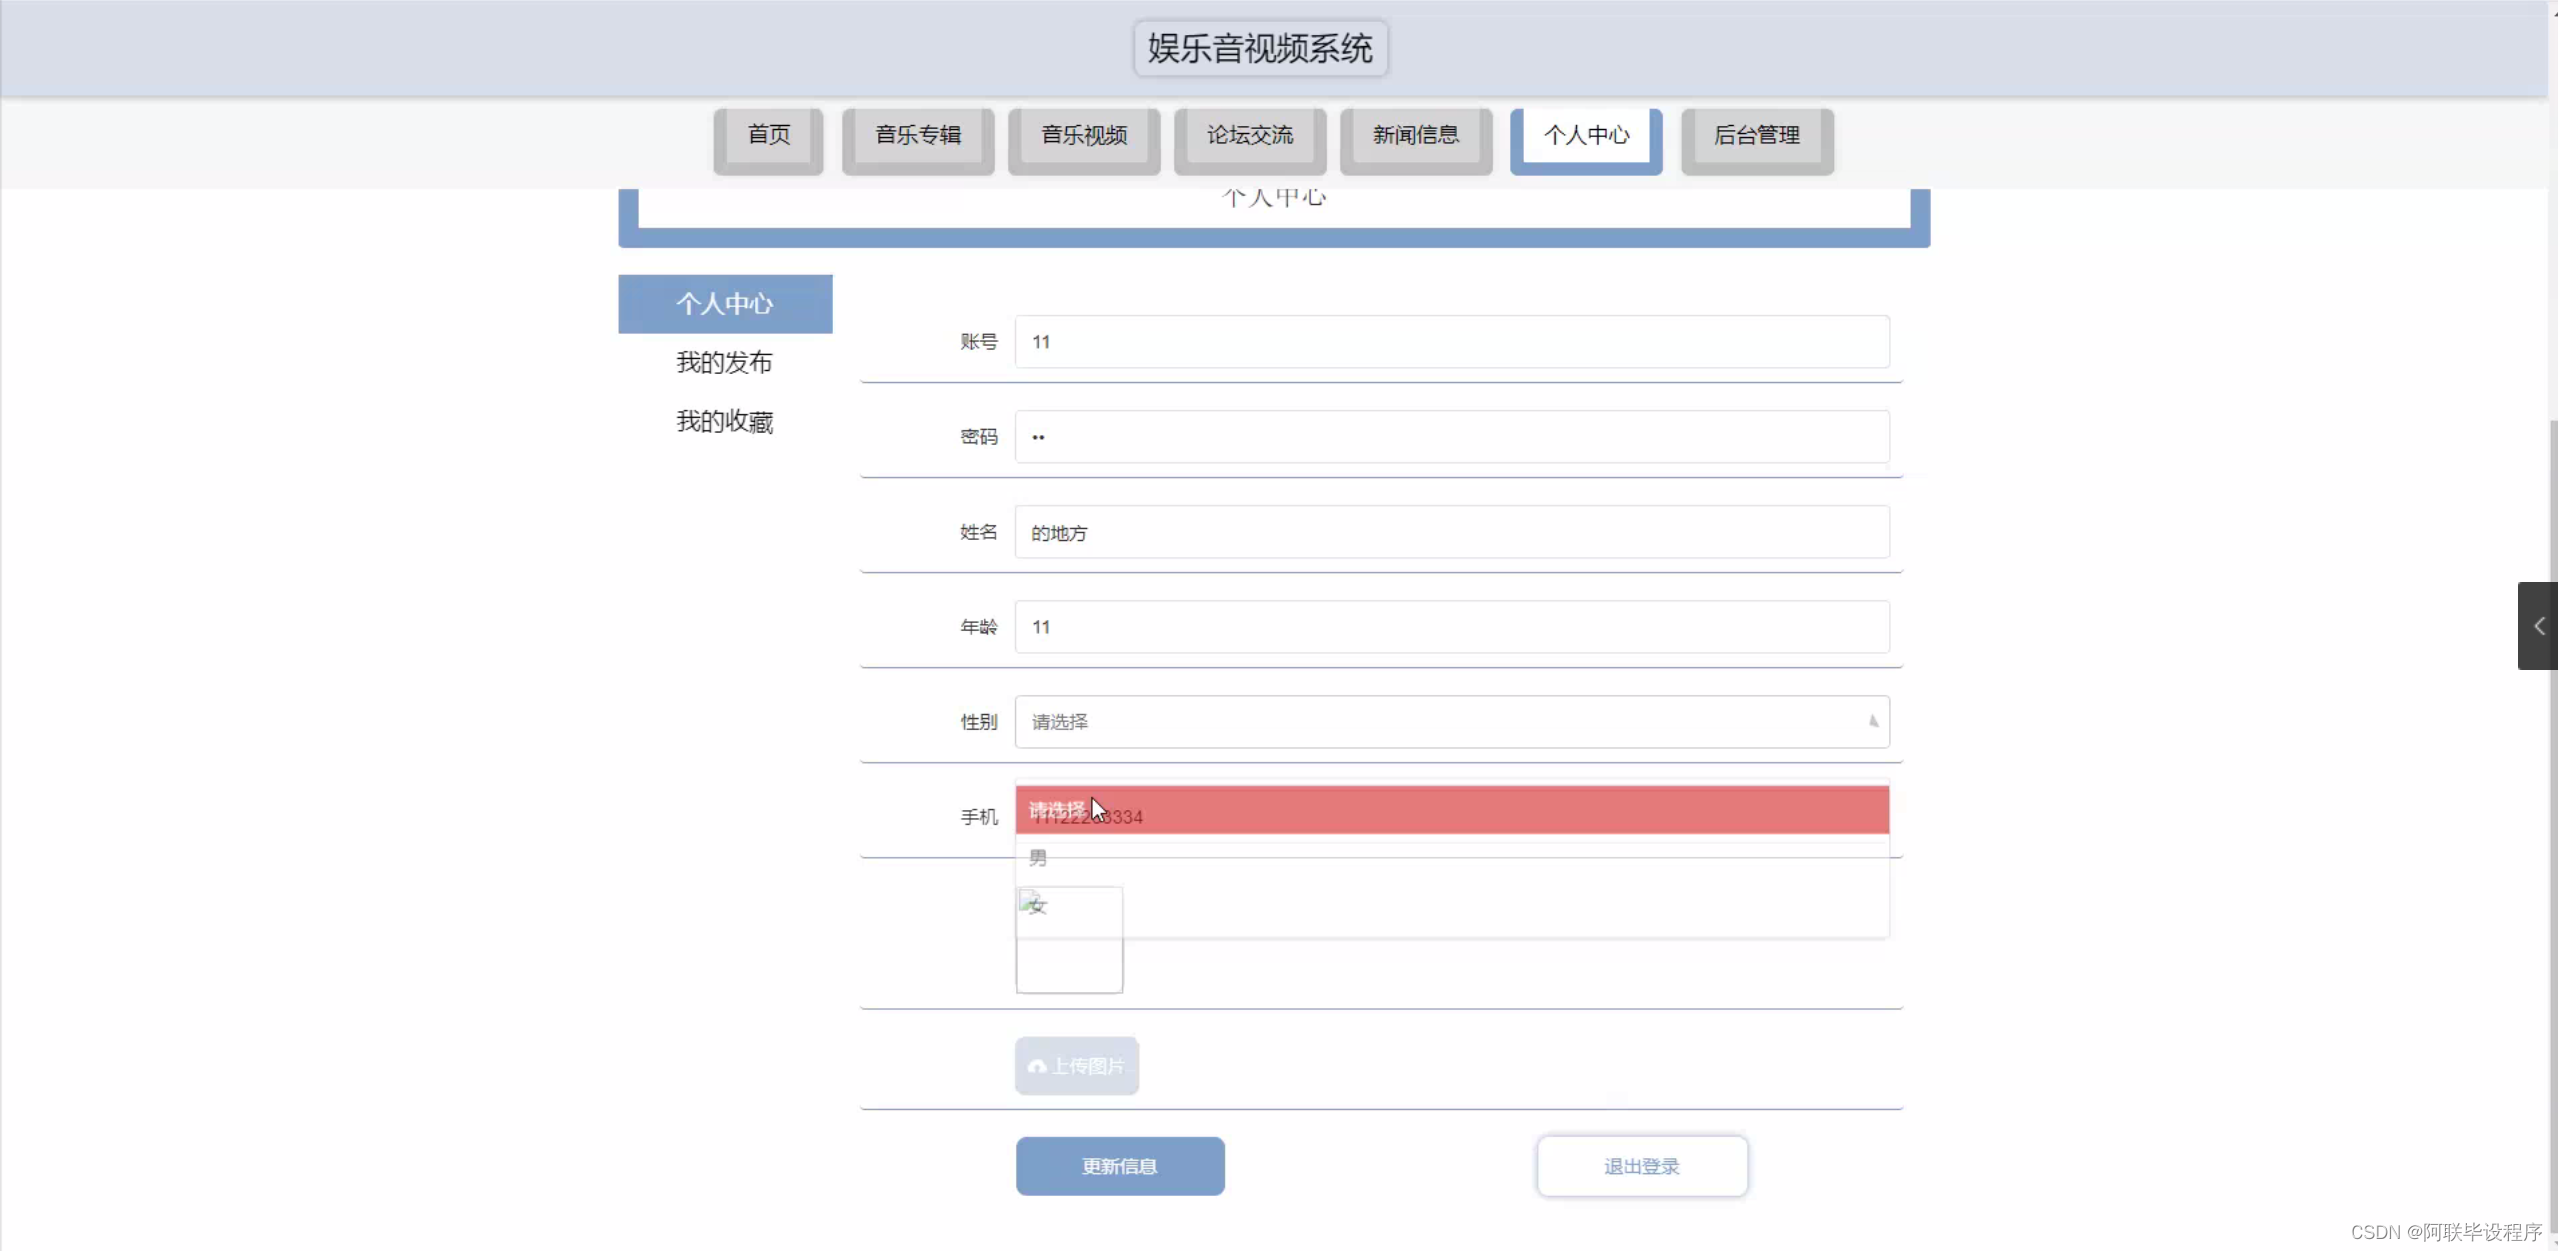Open 我的发布 from the sidebar
The image size is (2558, 1251).
click(724, 362)
